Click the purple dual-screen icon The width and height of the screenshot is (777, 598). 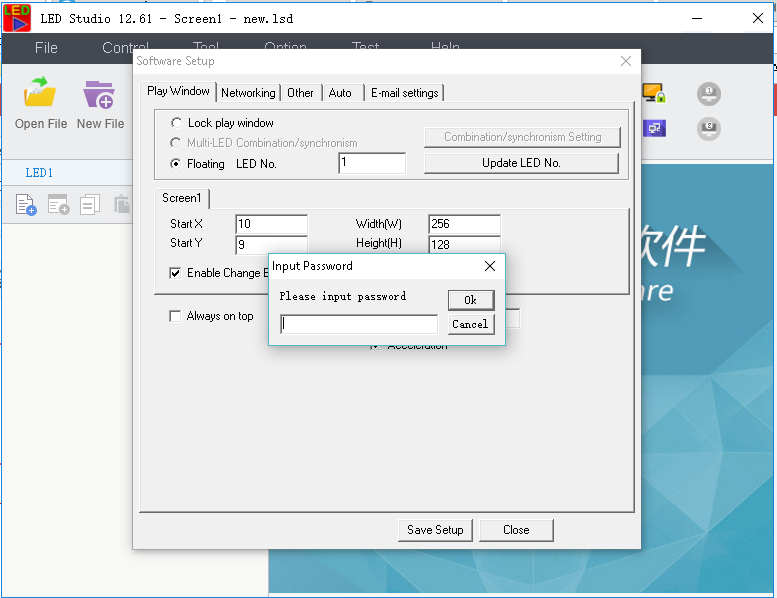click(654, 129)
